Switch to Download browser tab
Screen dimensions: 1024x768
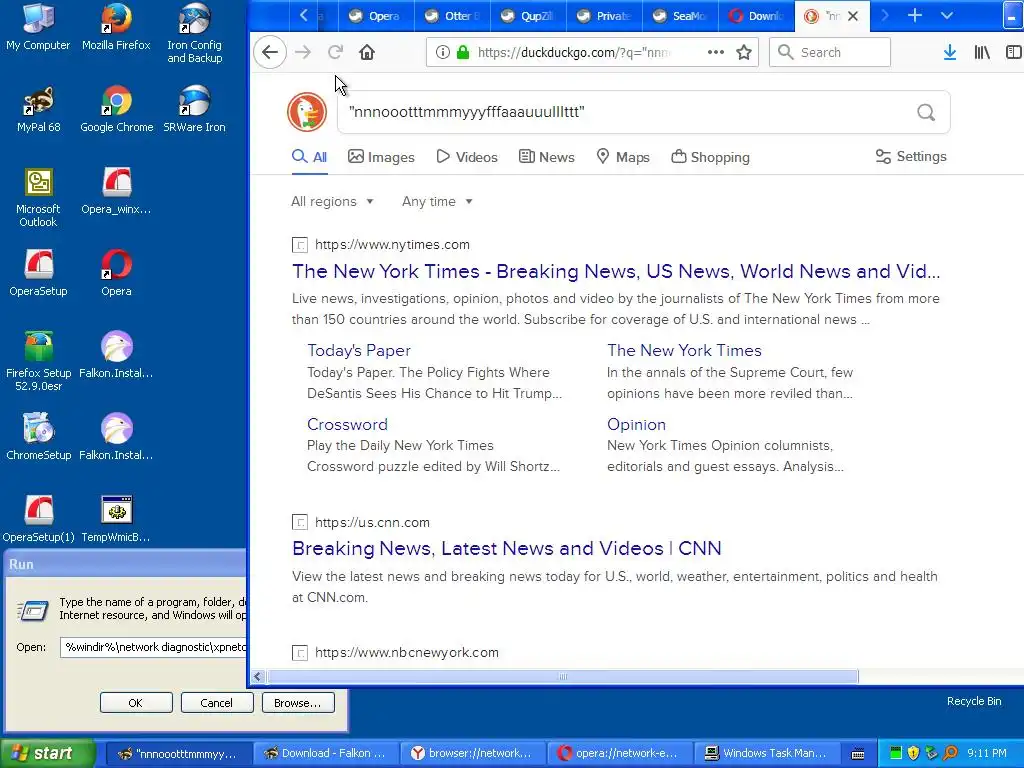(x=756, y=16)
